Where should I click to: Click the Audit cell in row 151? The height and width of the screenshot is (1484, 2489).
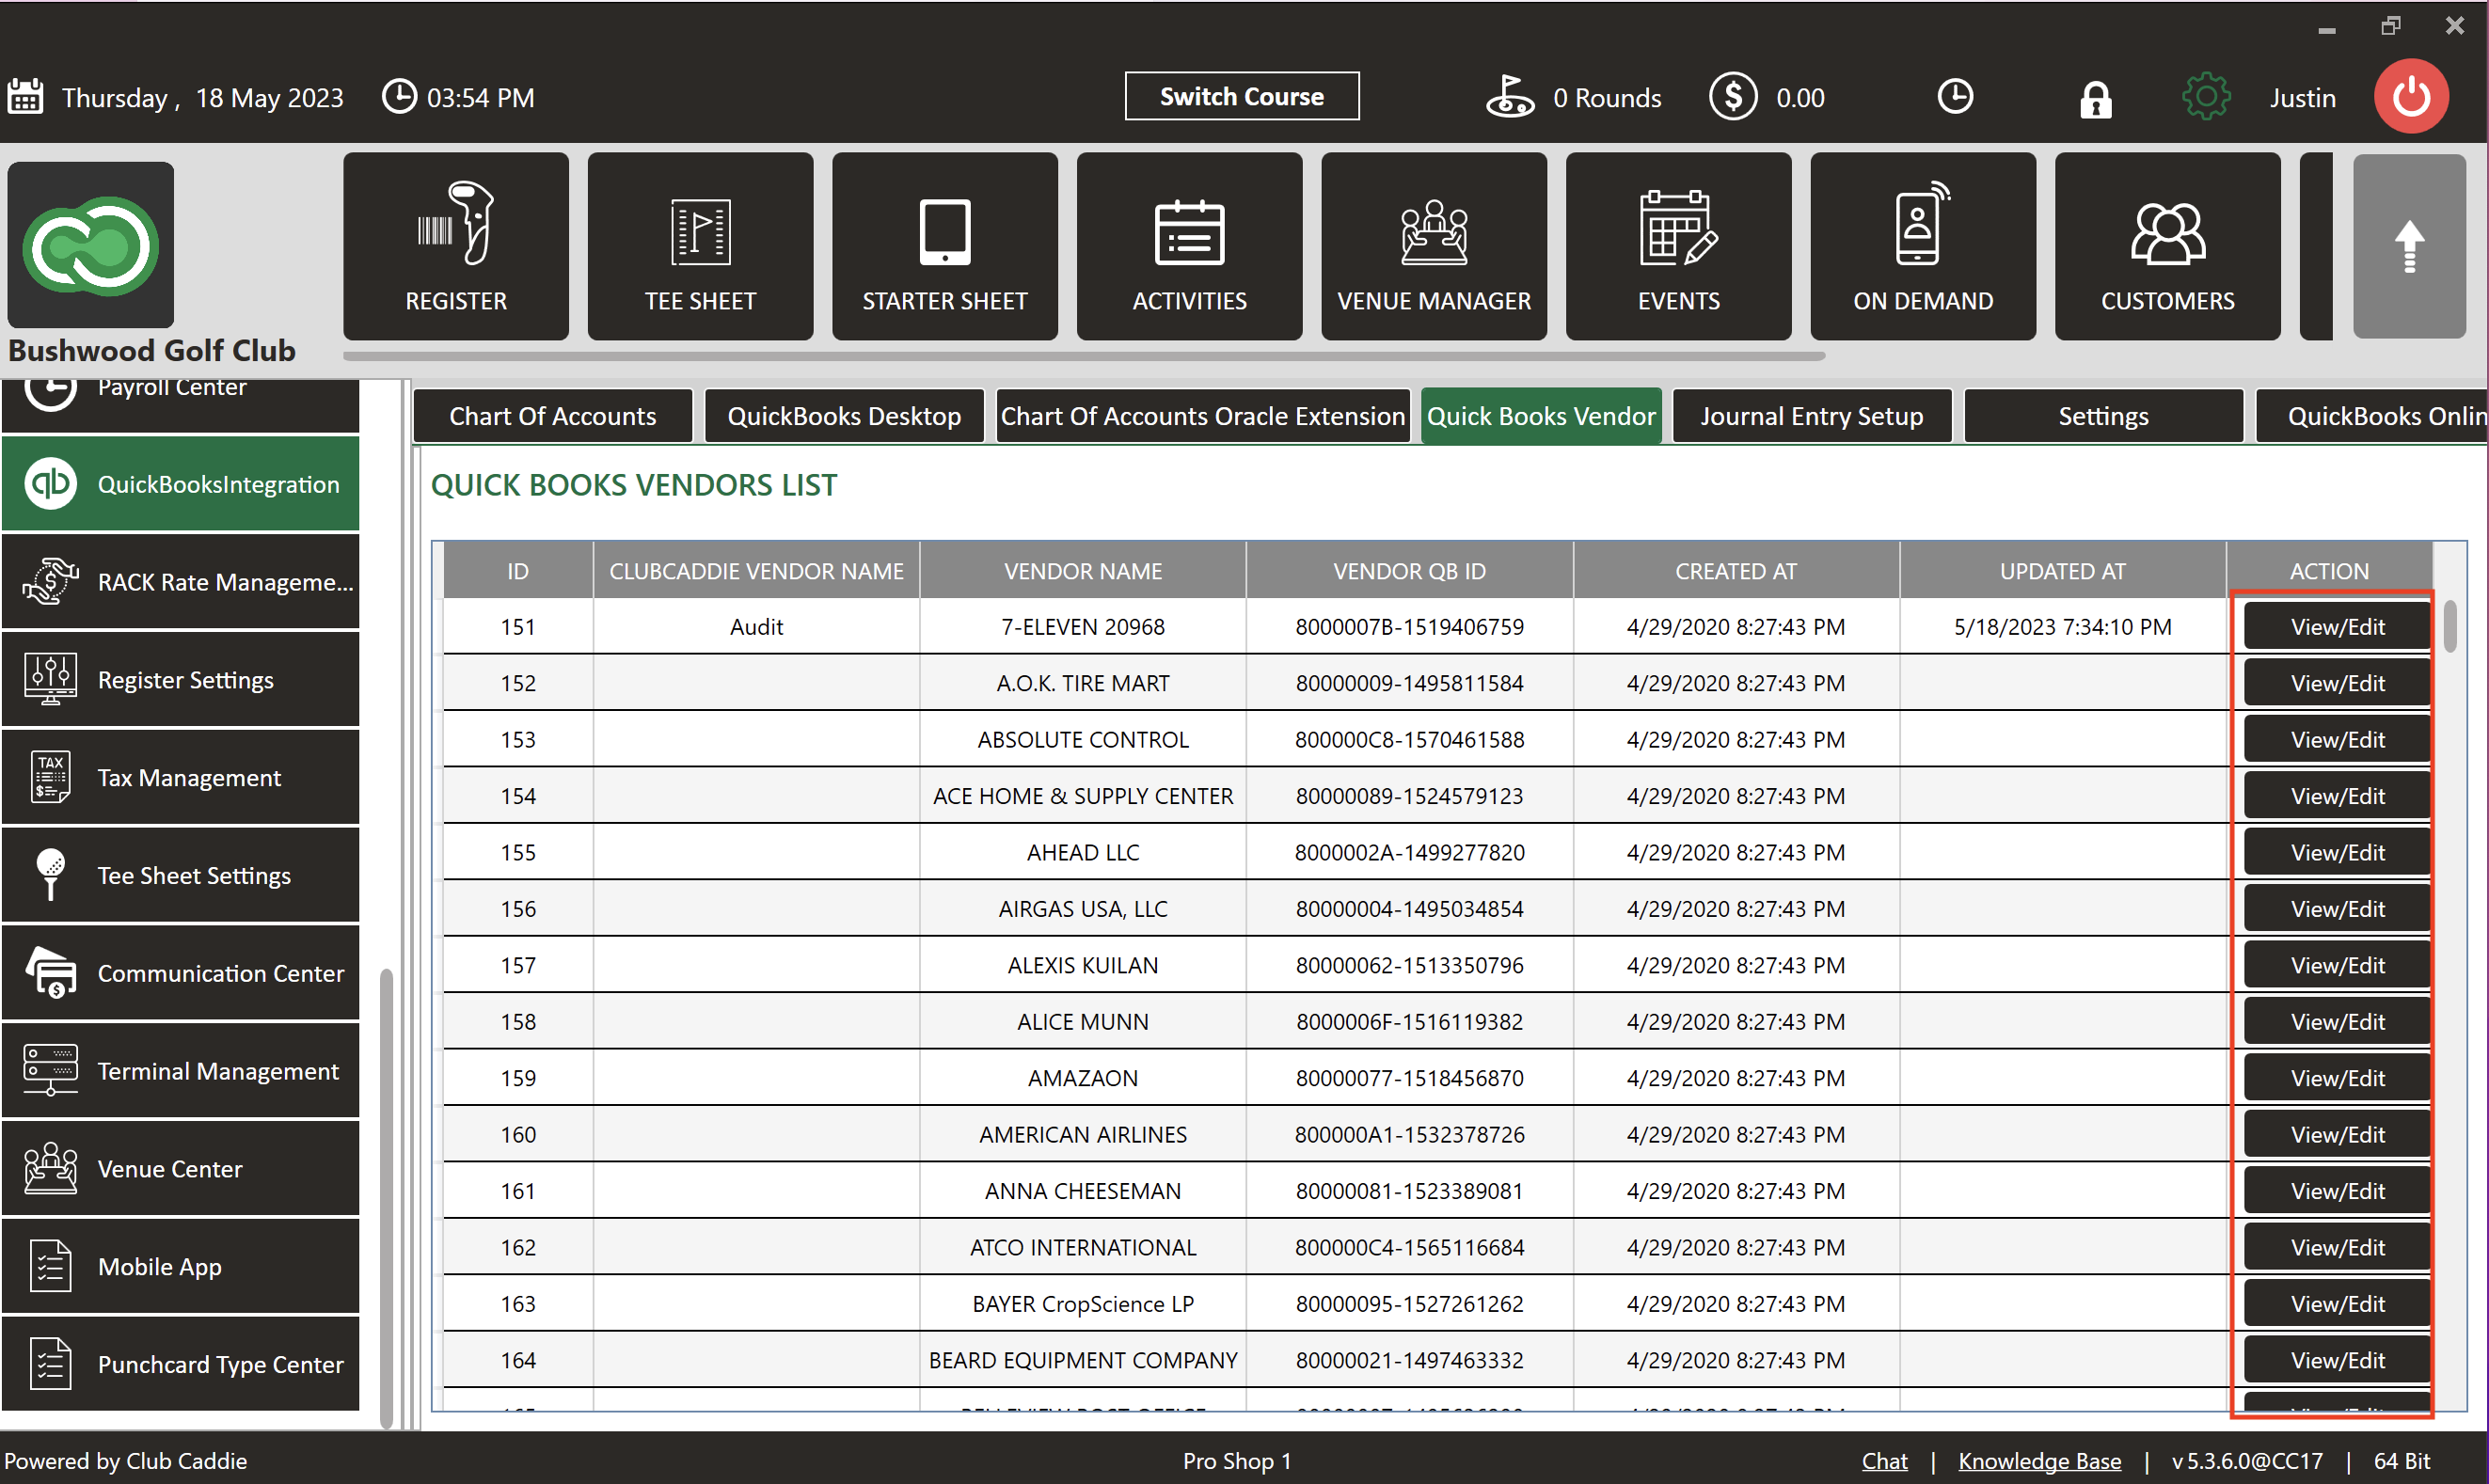[x=756, y=627]
